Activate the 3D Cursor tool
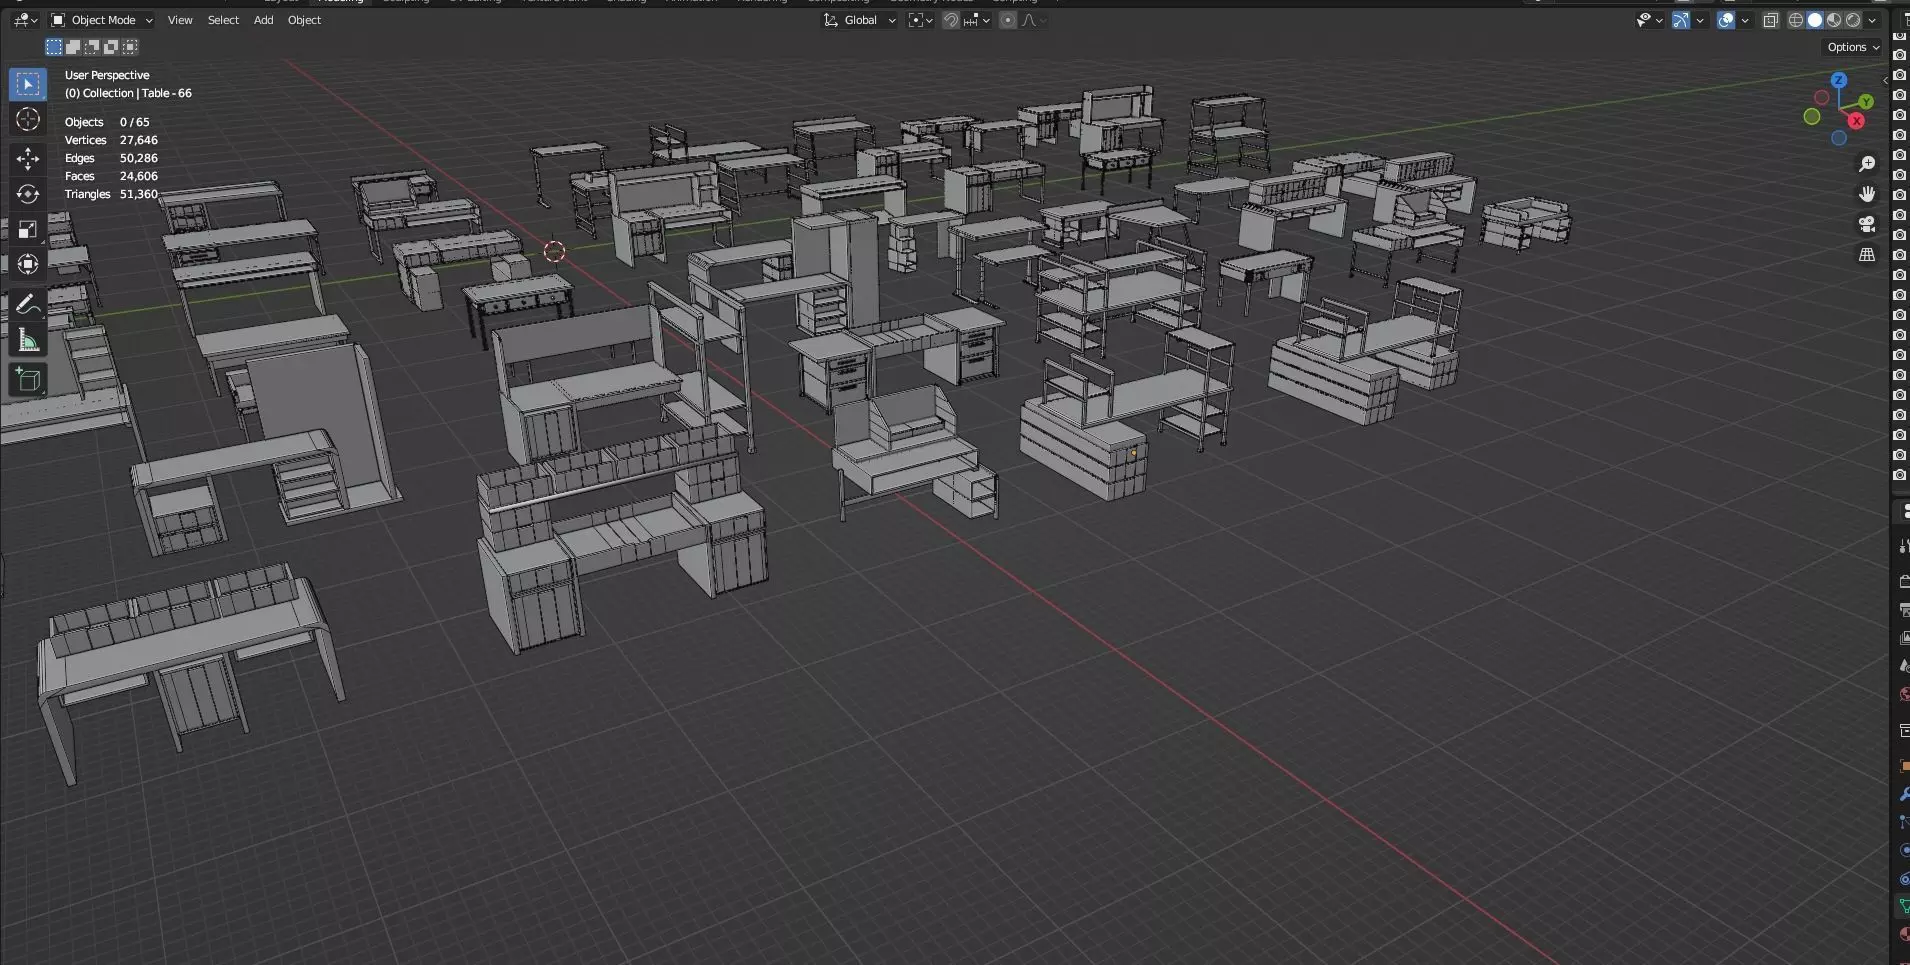This screenshot has height=965, width=1910. coord(27,119)
